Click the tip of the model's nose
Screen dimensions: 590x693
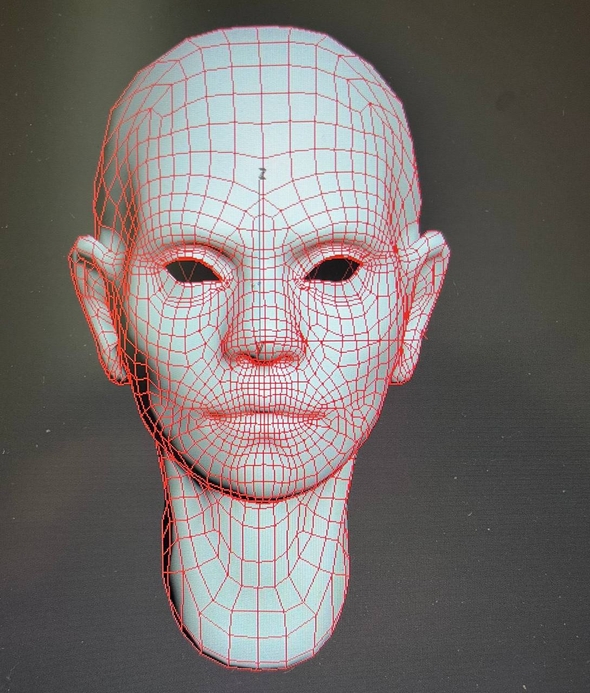coord(264,338)
